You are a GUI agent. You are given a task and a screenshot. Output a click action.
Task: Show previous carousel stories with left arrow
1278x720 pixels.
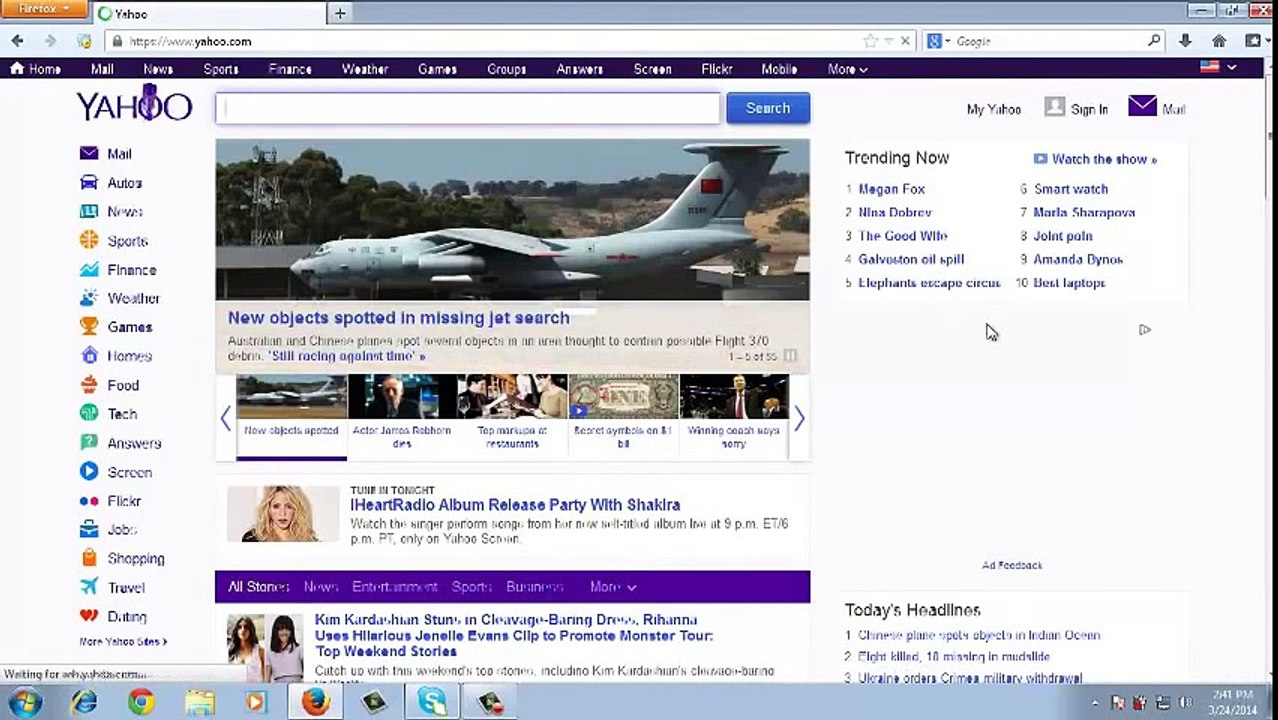tap(225, 419)
